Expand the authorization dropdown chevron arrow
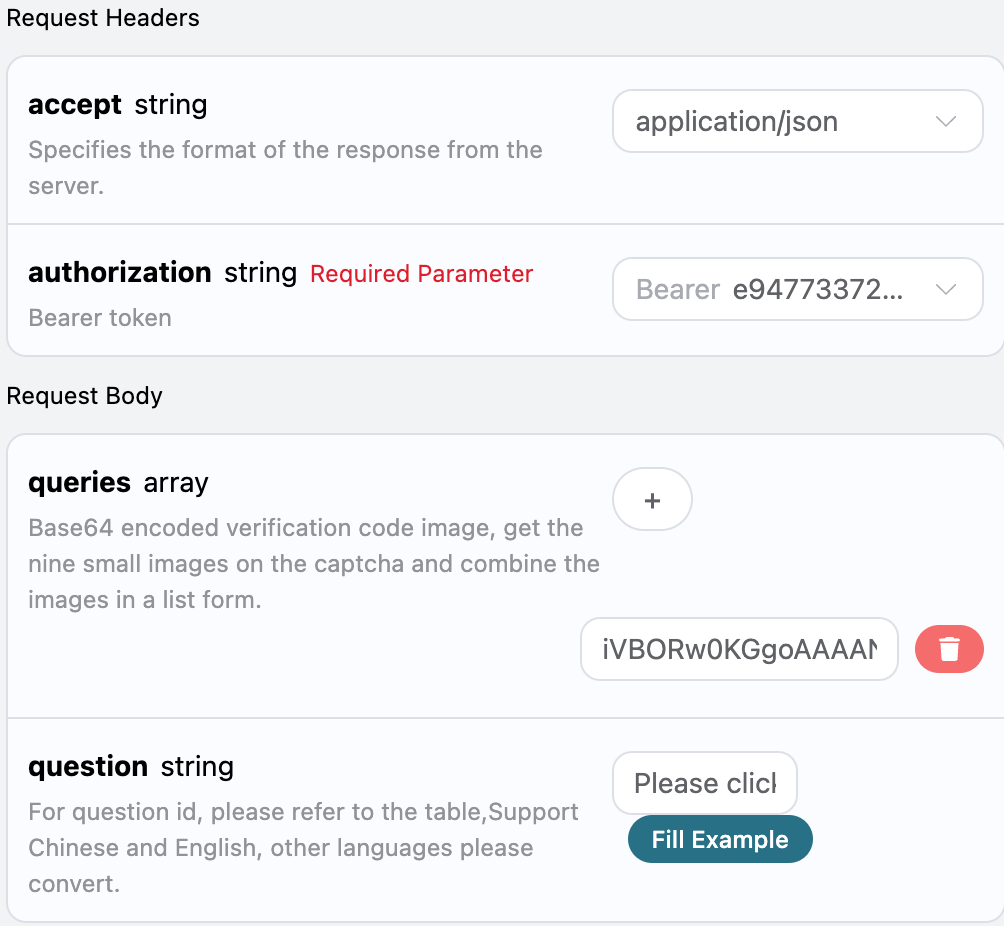This screenshot has width=1004, height=926. pos(945,290)
